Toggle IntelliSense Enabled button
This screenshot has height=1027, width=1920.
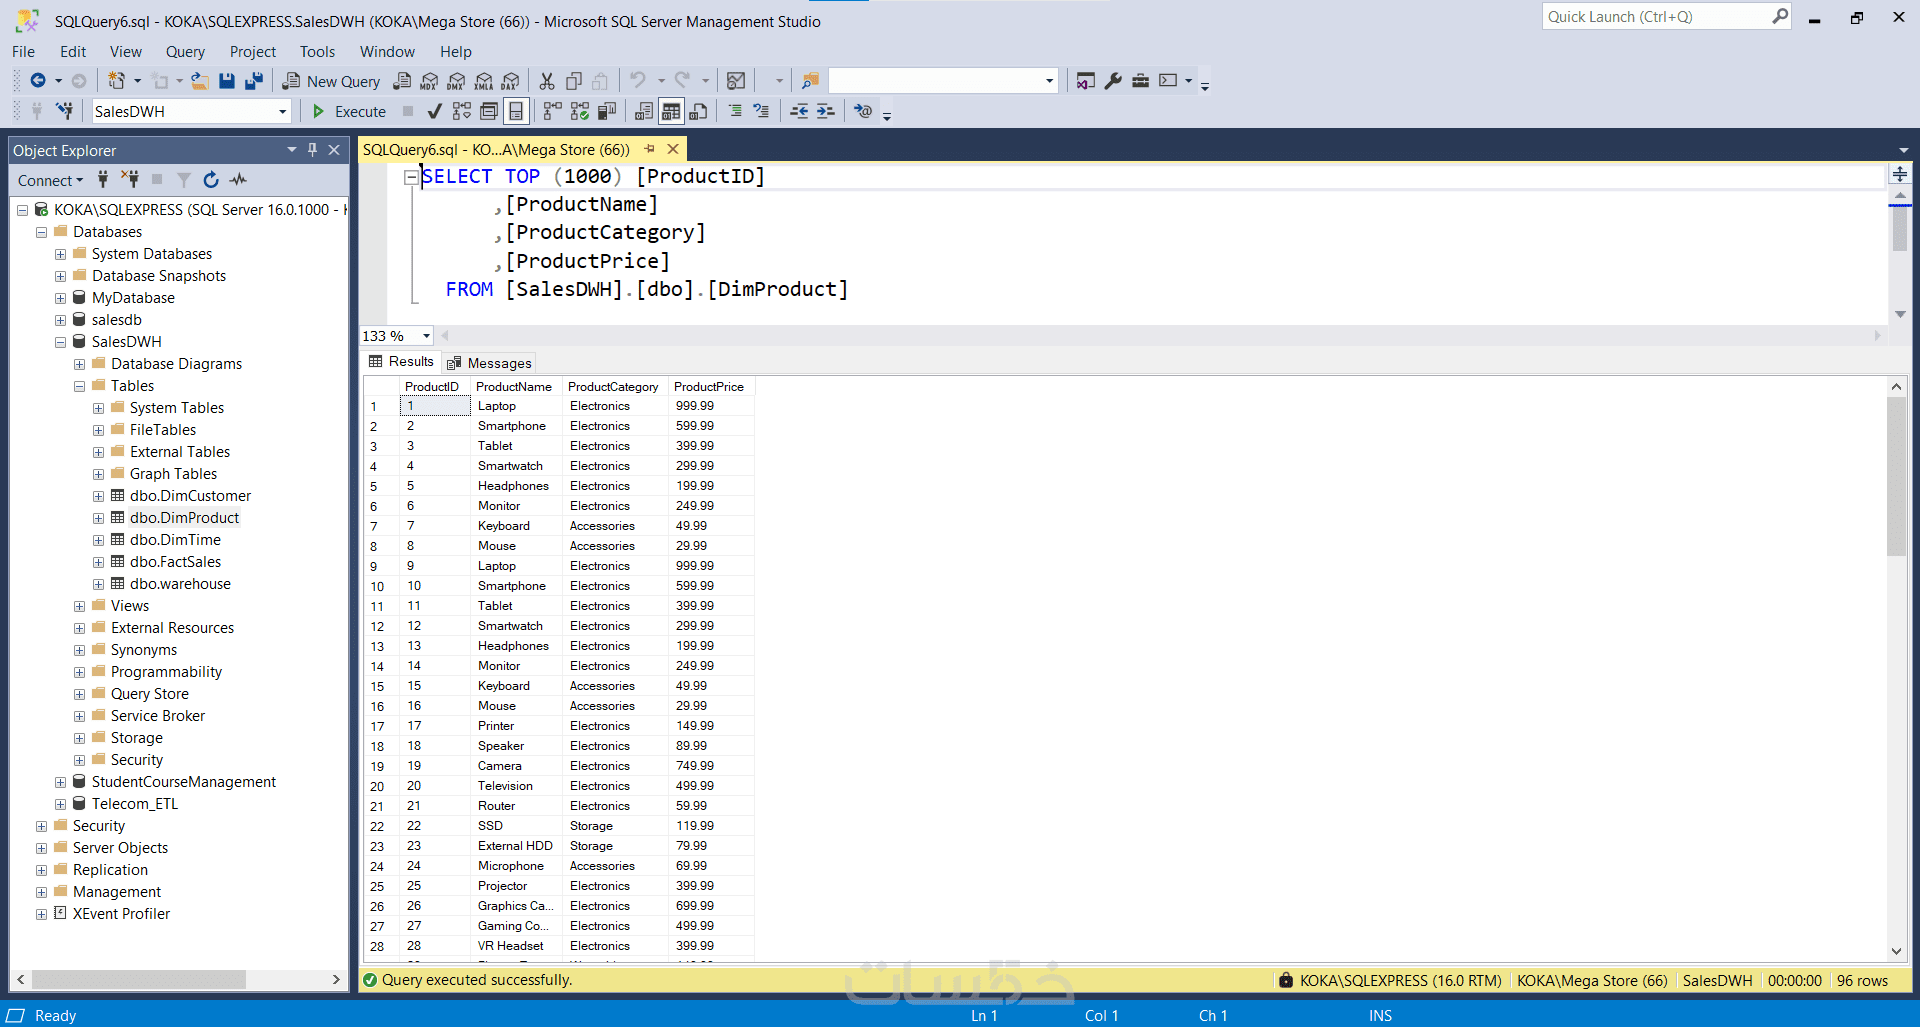pos(516,111)
